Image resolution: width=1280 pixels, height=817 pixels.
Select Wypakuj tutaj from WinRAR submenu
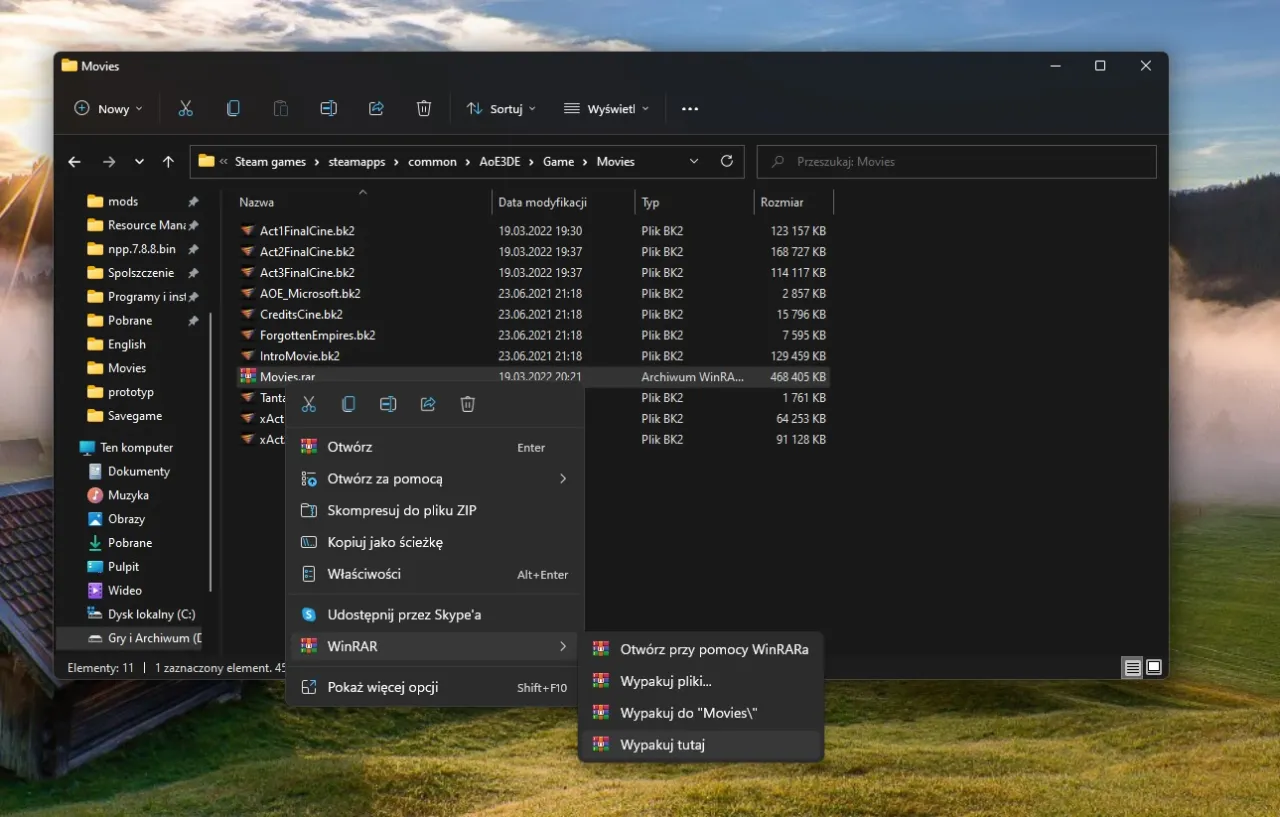(662, 745)
